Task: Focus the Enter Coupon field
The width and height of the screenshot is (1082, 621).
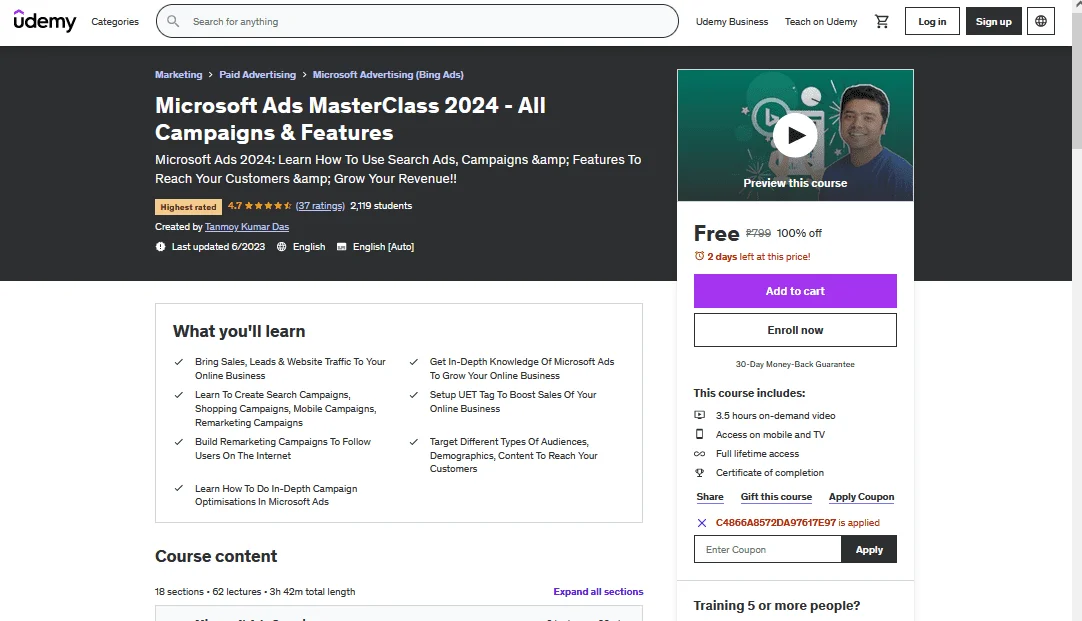Action: click(x=767, y=549)
